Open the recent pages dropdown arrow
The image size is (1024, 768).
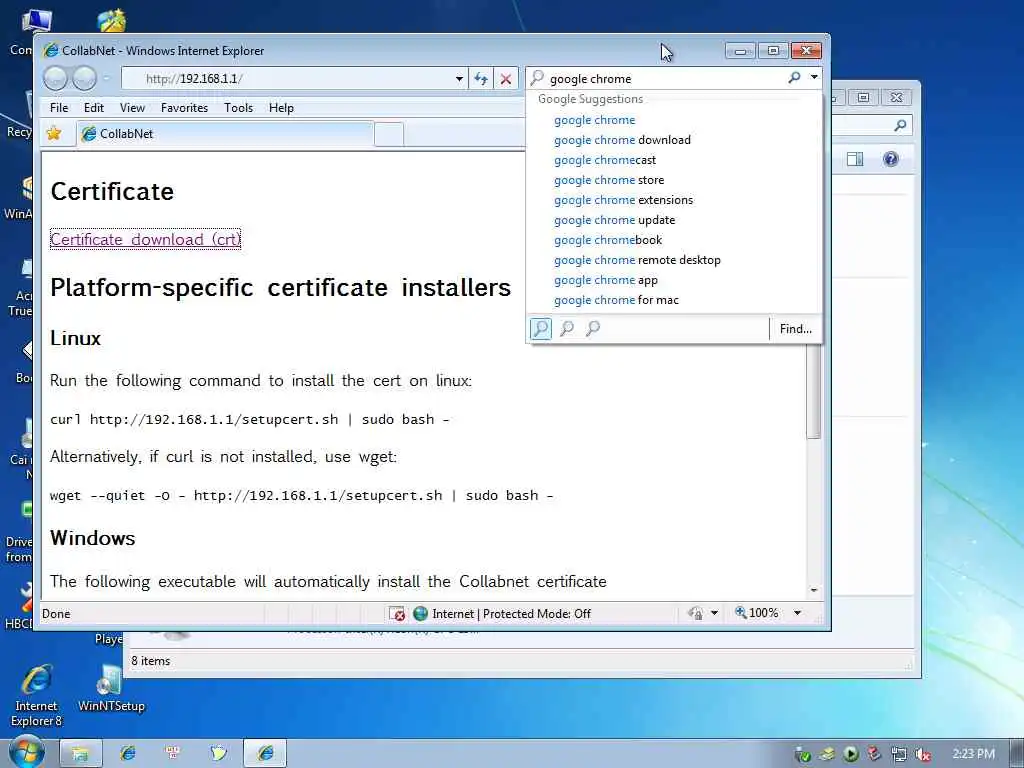coord(106,78)
